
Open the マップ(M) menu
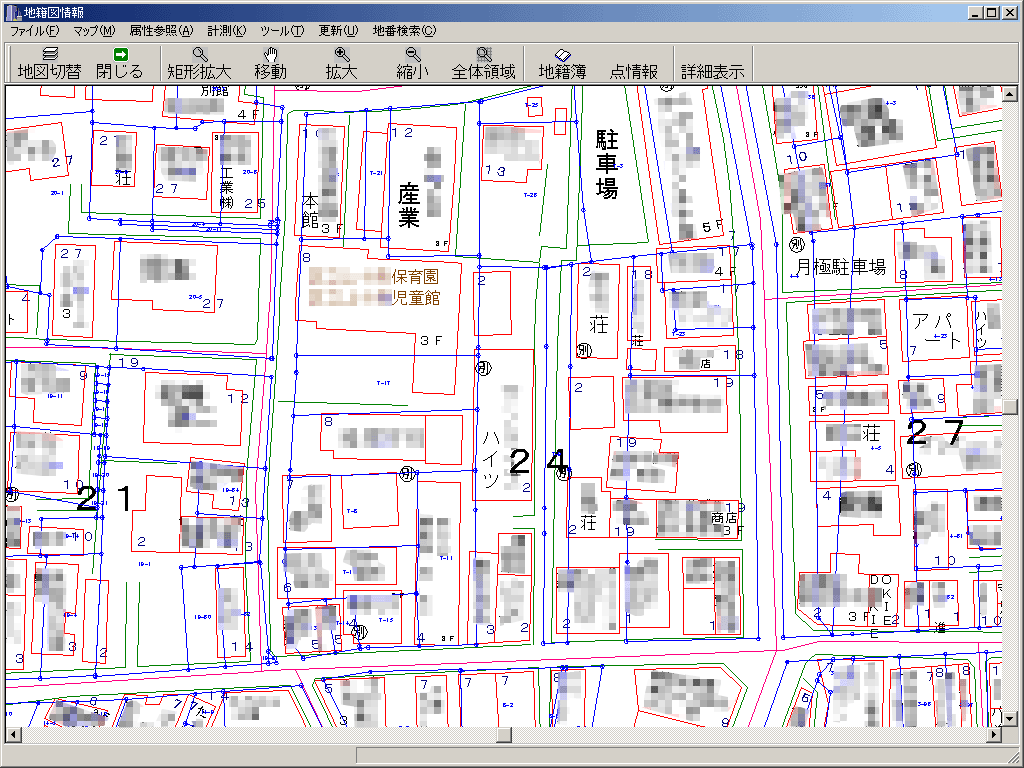[94, 31]
